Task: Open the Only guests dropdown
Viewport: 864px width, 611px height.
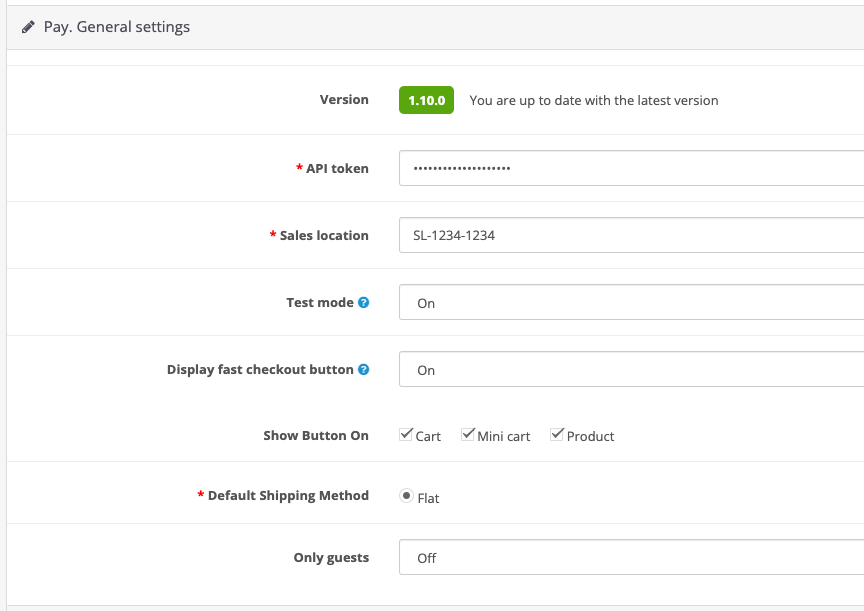Action: (631, 557)
